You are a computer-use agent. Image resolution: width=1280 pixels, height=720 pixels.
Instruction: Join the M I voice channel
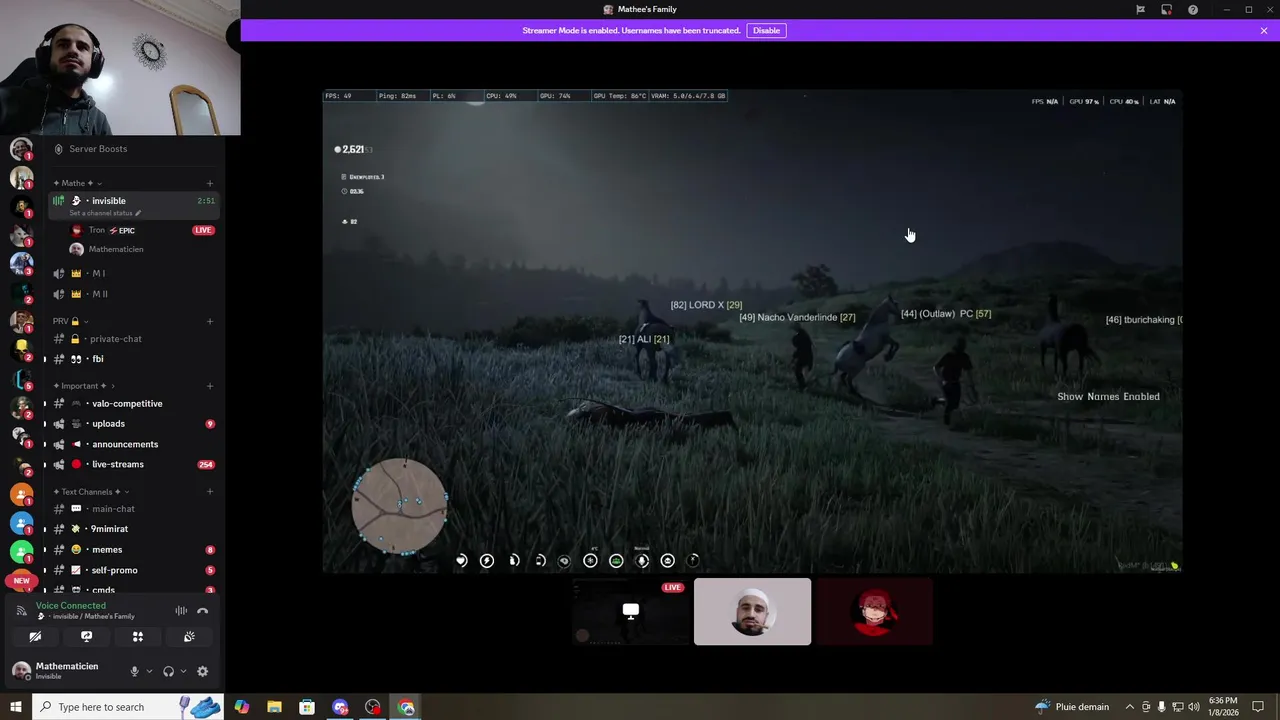[133, 273]
